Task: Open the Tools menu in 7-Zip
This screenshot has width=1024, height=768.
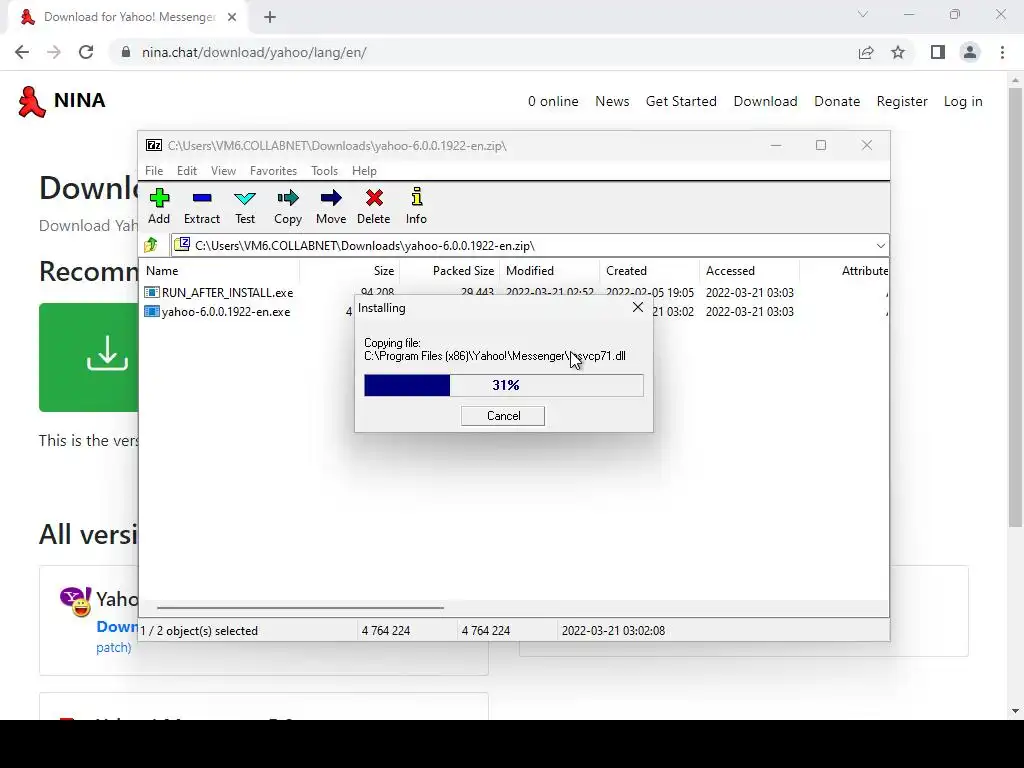Action: pyautogui.click(x=325, y=170)
